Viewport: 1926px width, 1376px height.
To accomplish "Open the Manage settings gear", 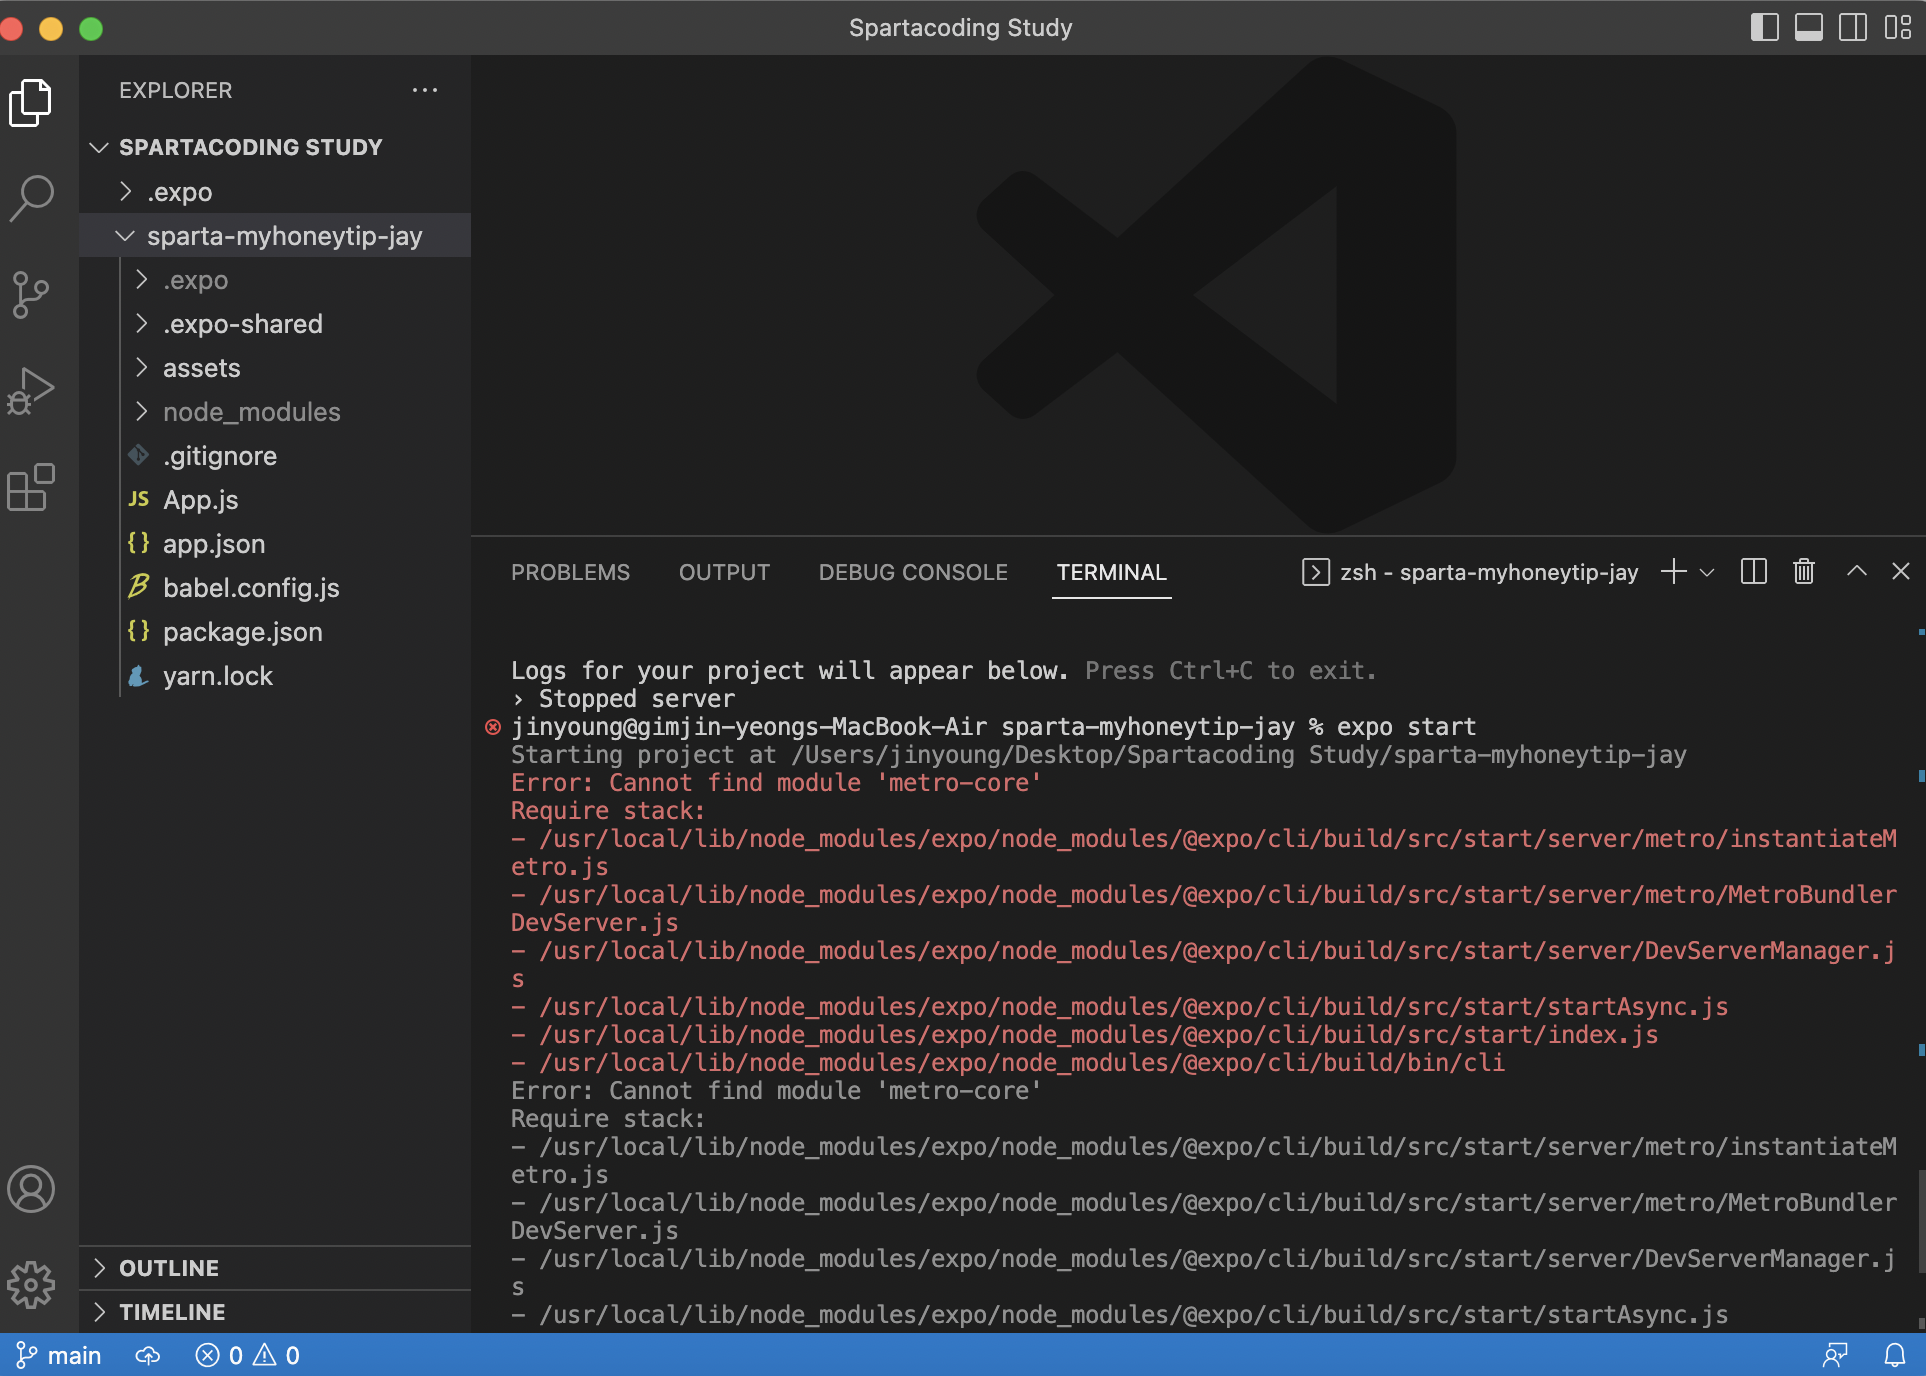I will pyautogui.click(x=31, y=1285).
